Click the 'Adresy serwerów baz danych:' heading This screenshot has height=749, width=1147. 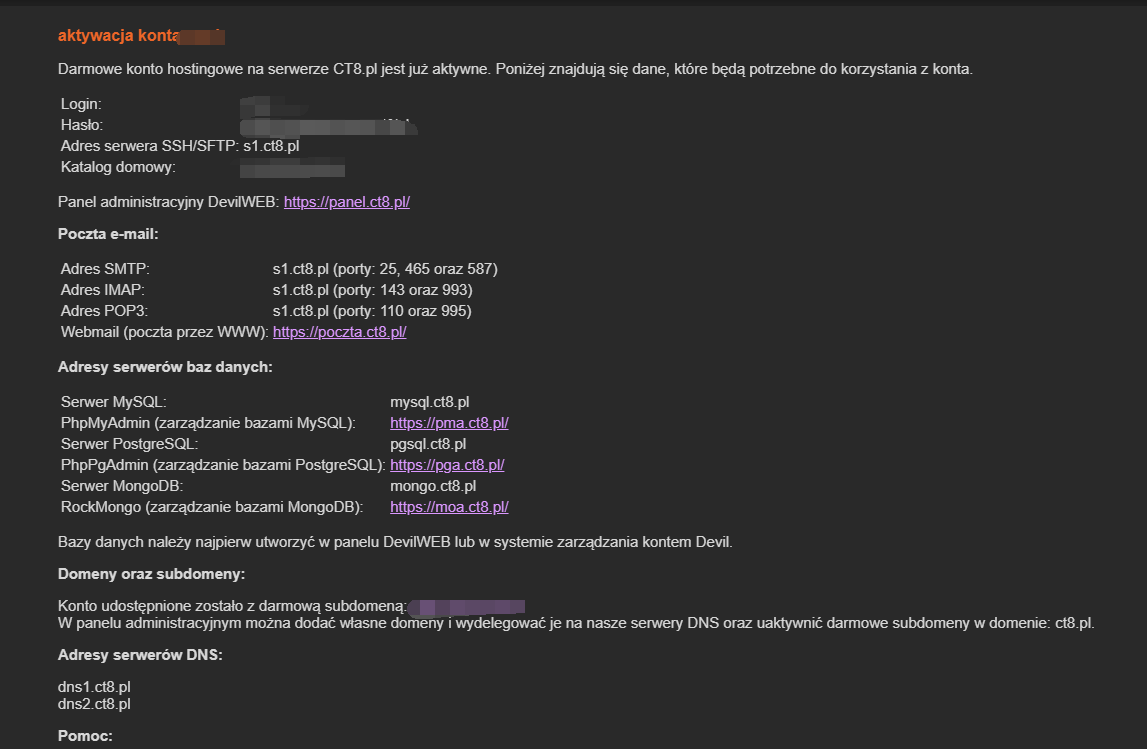165,367
